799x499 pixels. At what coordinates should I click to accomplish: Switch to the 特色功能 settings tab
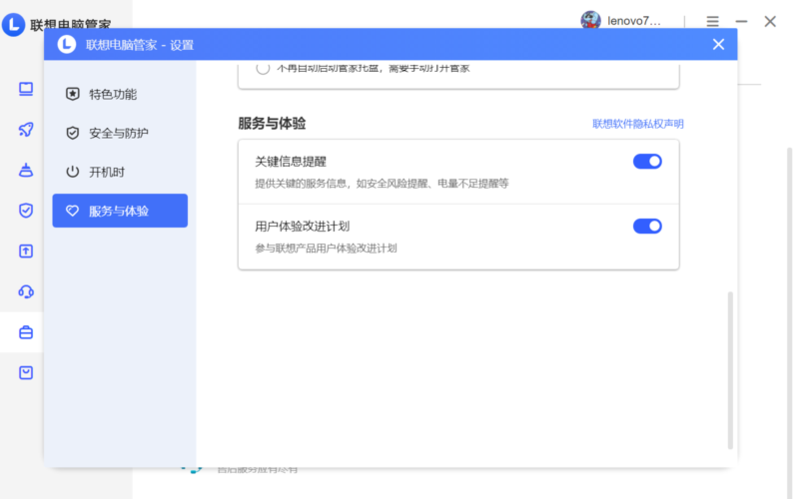113,94
